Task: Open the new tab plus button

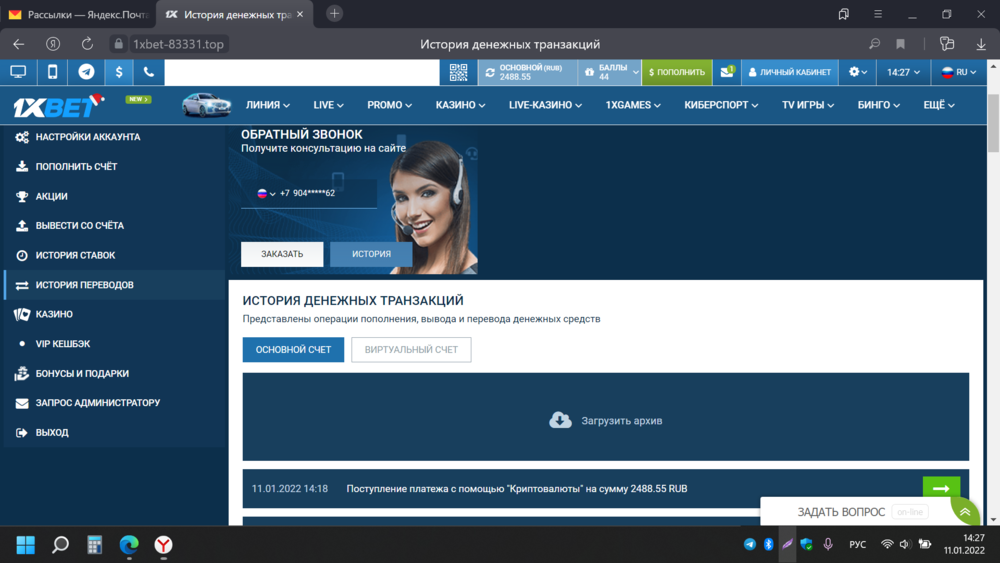Action: 334,13
